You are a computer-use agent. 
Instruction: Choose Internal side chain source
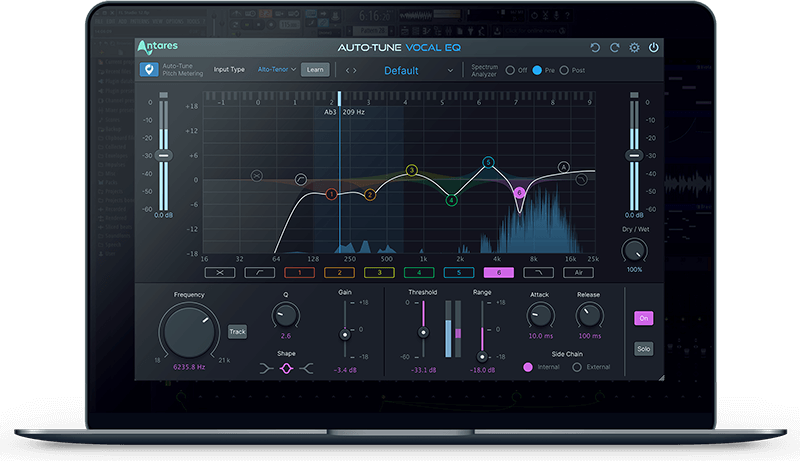click(x=528, y=367)
